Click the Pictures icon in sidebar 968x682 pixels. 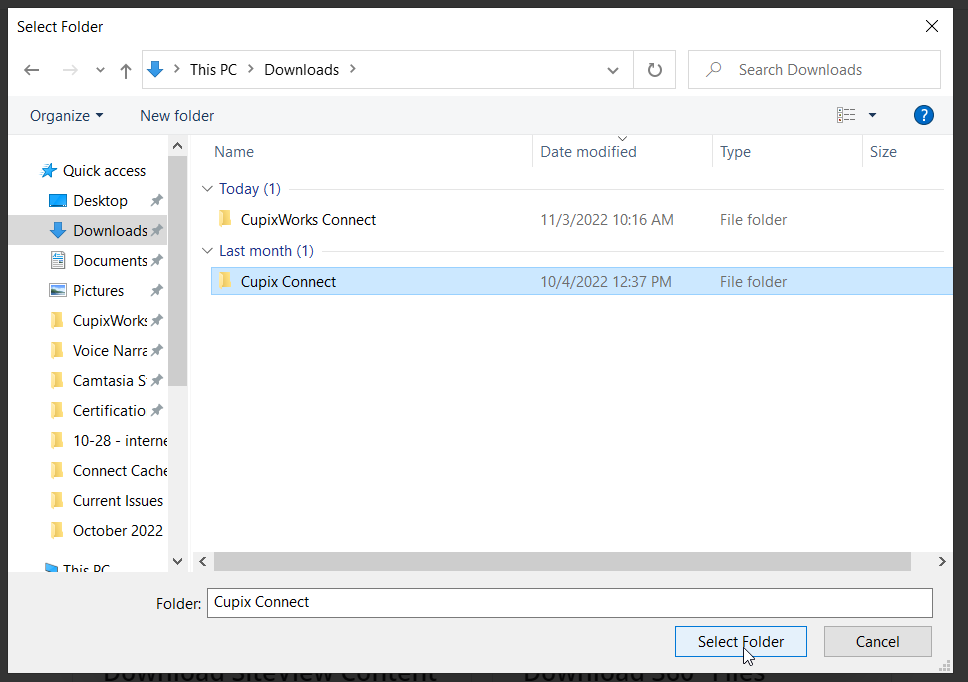57,291
